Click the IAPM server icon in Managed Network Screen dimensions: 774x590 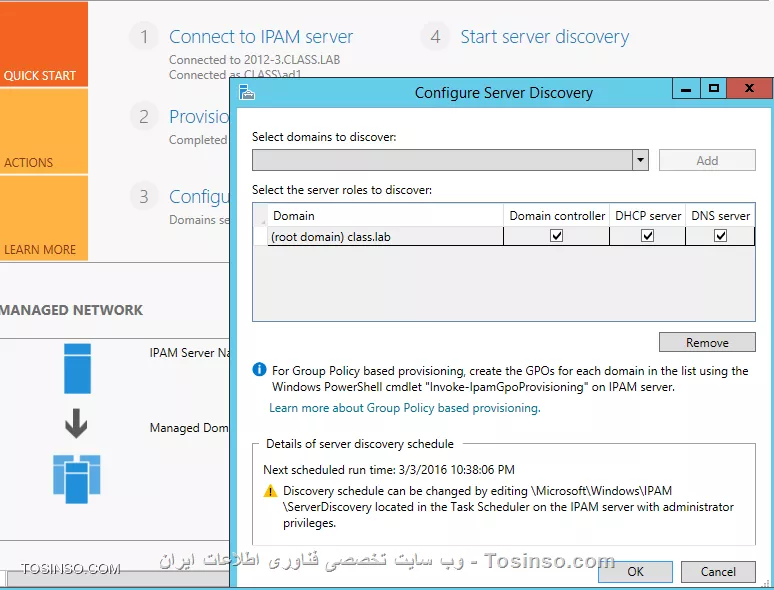click(77, 368)
